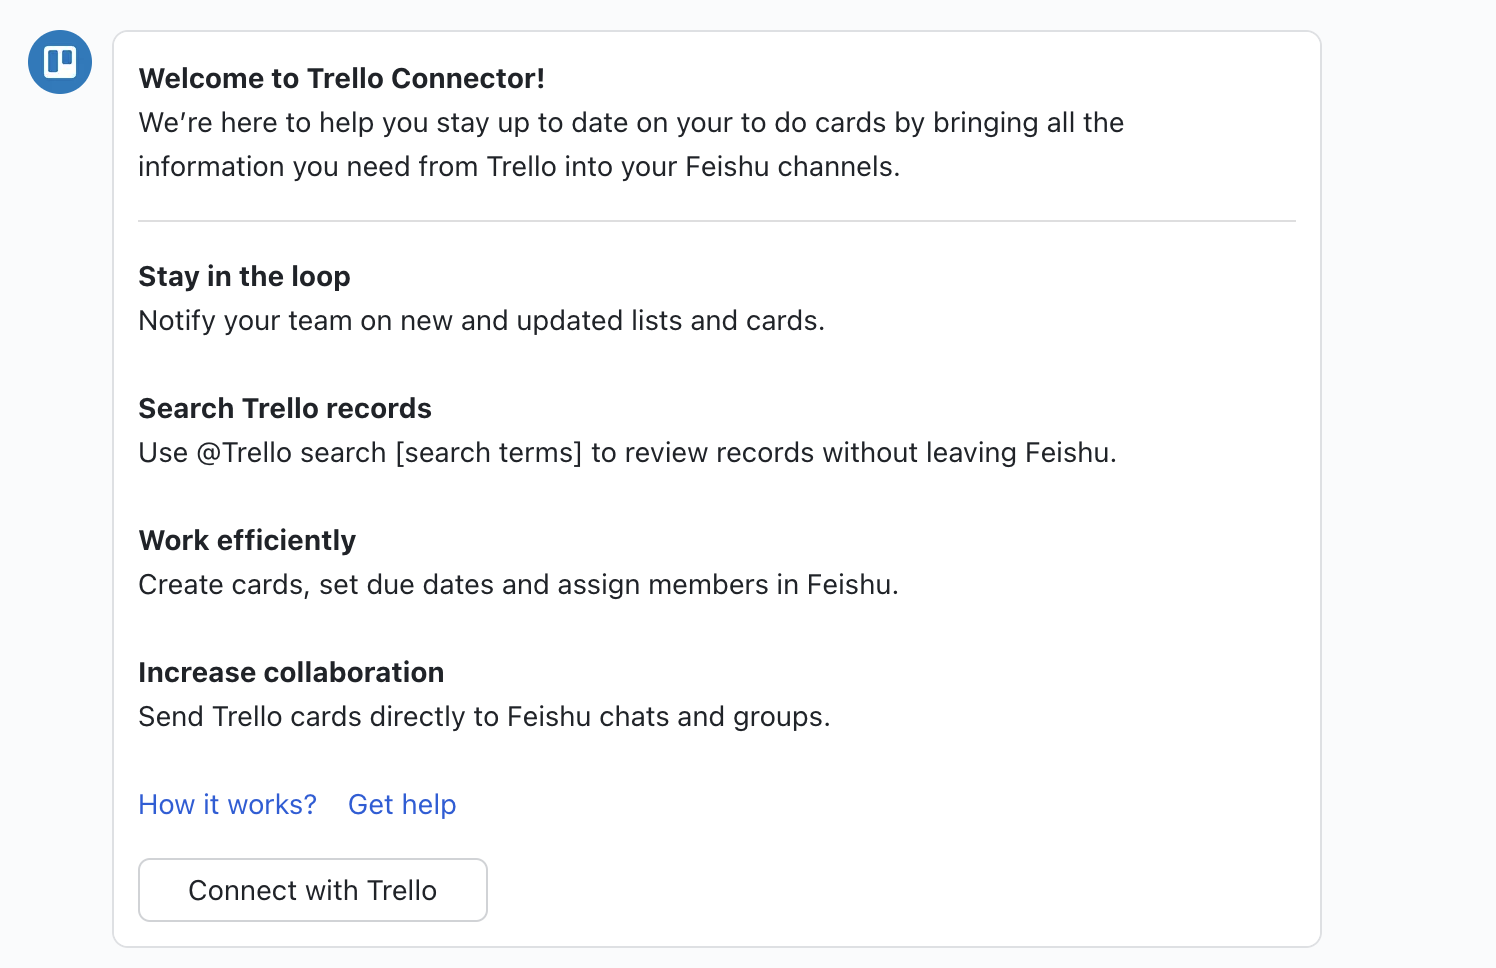Click the Trello Connector message card
1496x968 pixels.
[716, 490]
